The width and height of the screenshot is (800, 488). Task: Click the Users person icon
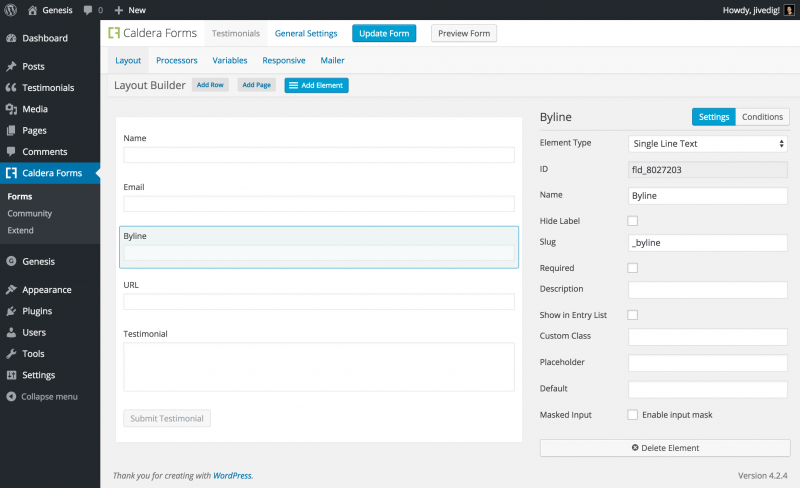[11, 332]
